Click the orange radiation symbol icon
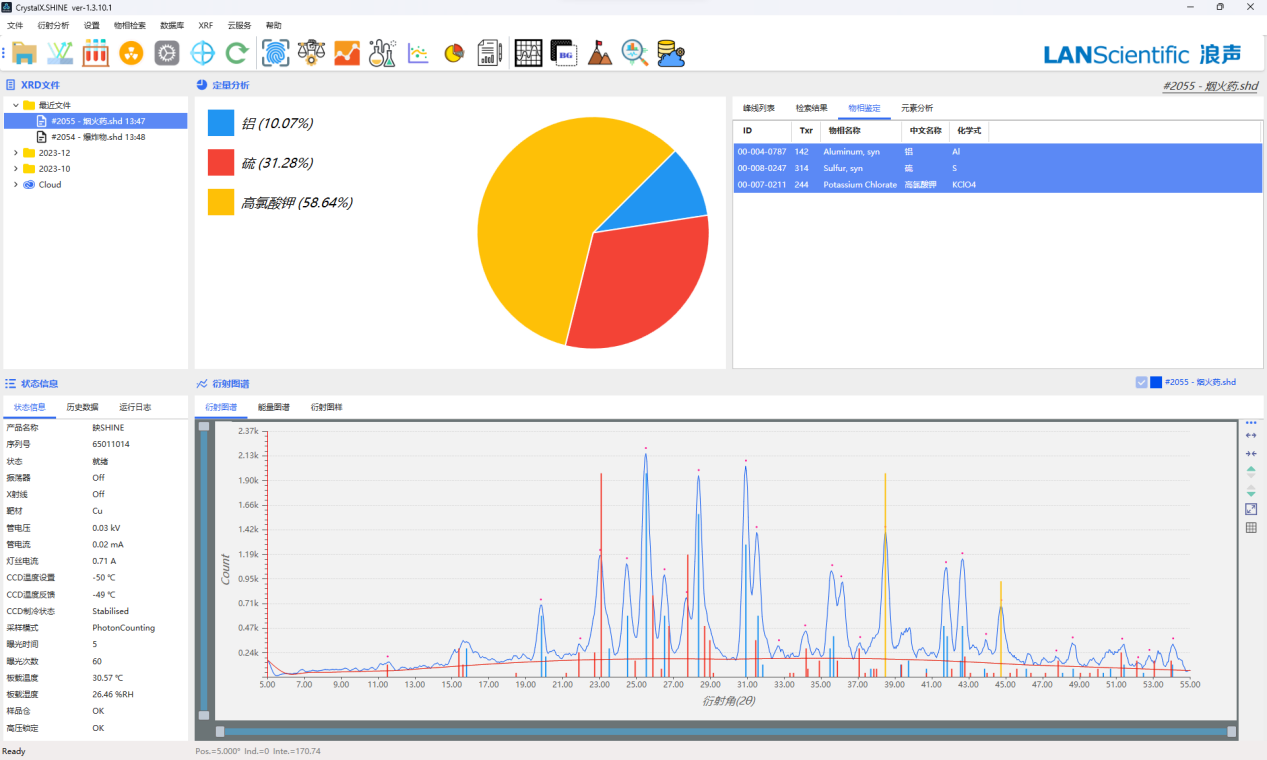Viewport: 1267px width, 760px height. click(x=132, y=53)
